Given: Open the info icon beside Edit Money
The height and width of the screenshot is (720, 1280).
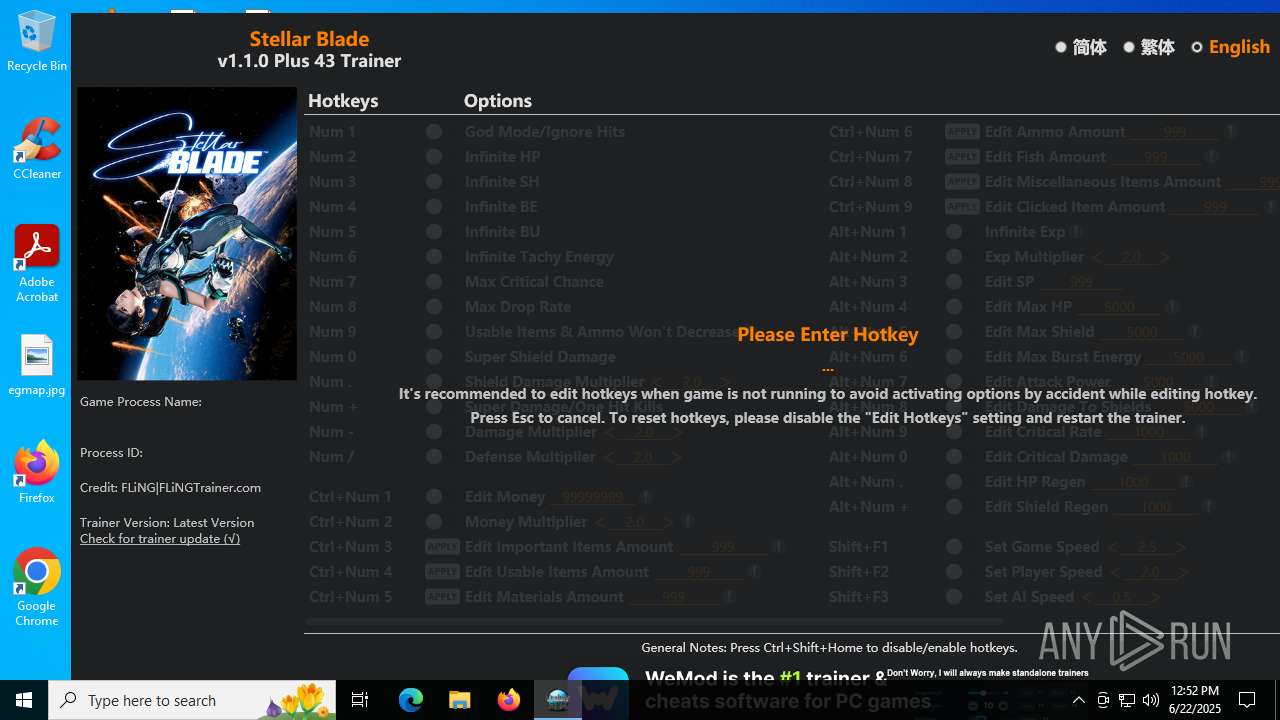Looking at the screenshot, I should click(646, 497).
